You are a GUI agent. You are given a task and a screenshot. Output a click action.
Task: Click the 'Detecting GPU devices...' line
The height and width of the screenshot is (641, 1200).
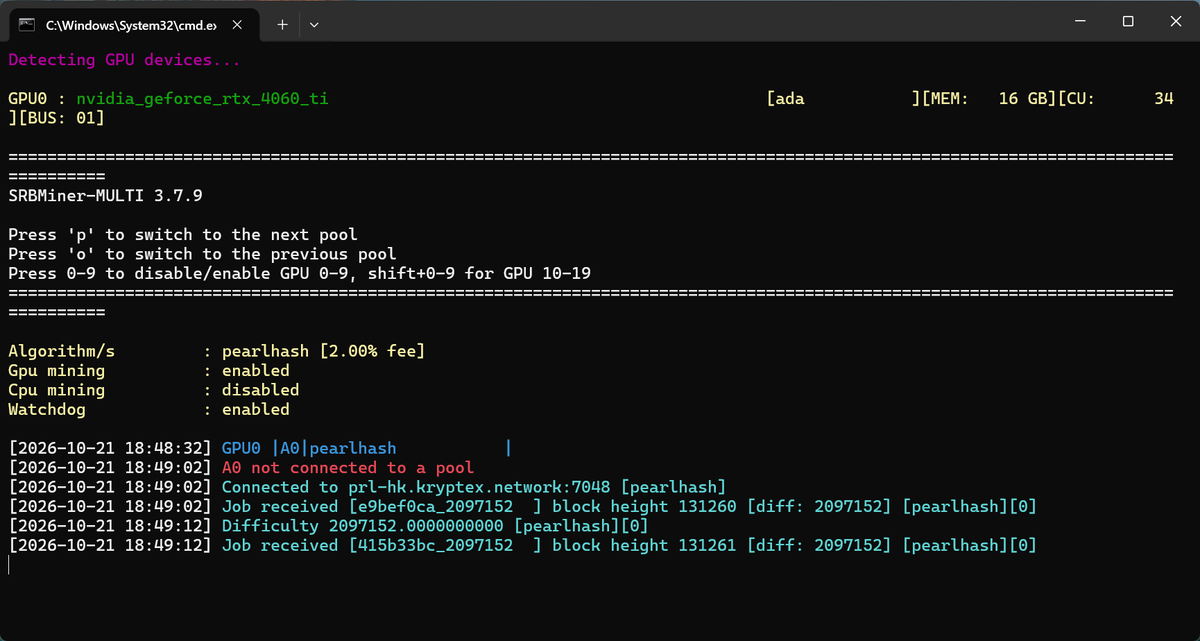pyautogui.click(x=124, y=60)
